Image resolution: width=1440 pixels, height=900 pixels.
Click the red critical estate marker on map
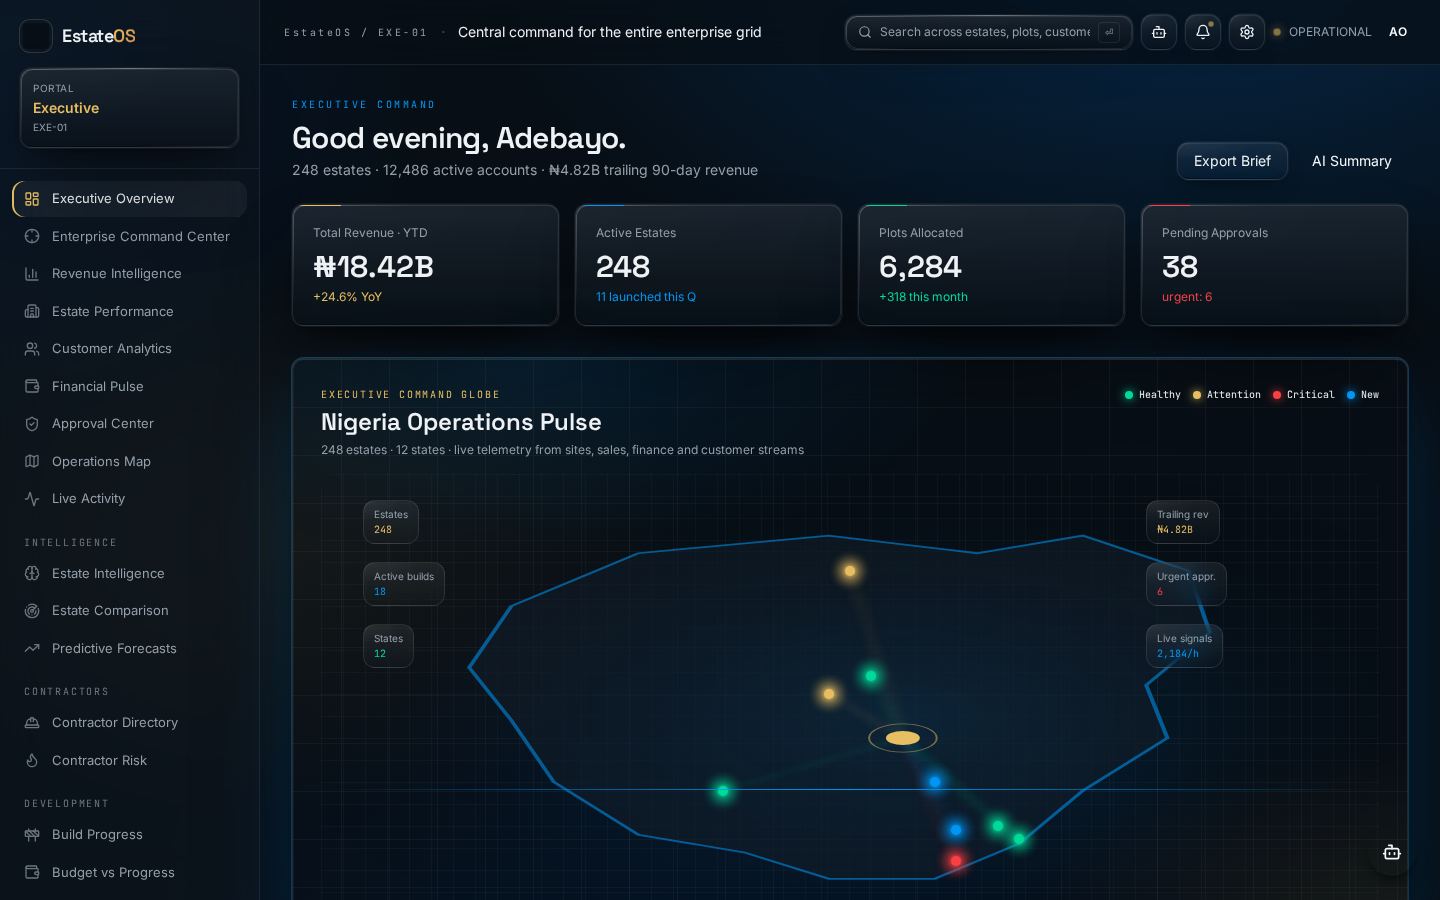tap(956, 860)
